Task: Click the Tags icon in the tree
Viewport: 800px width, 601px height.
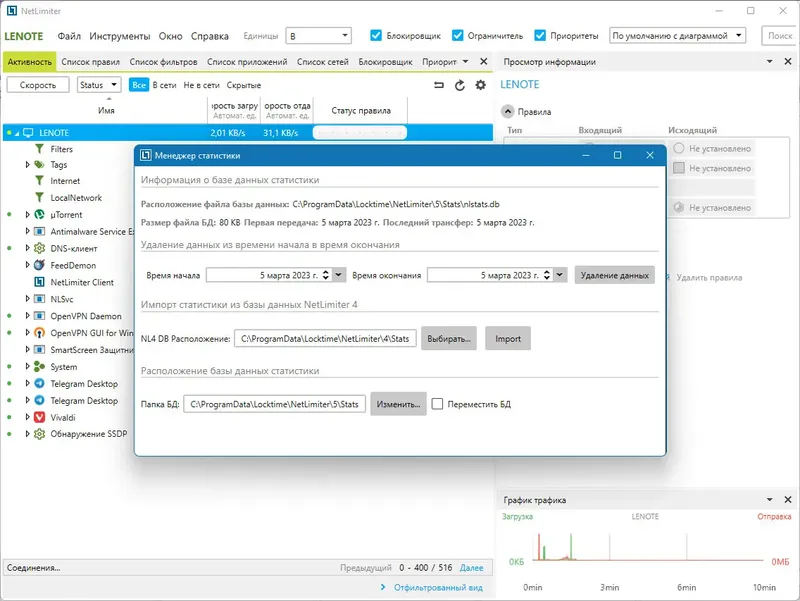Action: (x=39, y=165)
